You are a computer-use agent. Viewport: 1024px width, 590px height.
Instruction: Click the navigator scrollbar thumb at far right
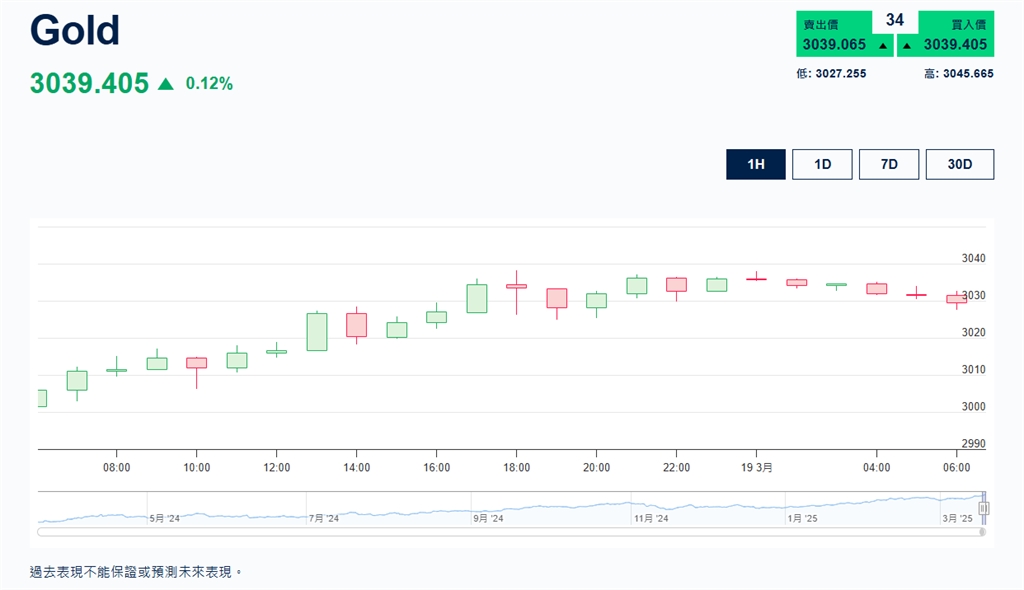(x=982, y=532)
